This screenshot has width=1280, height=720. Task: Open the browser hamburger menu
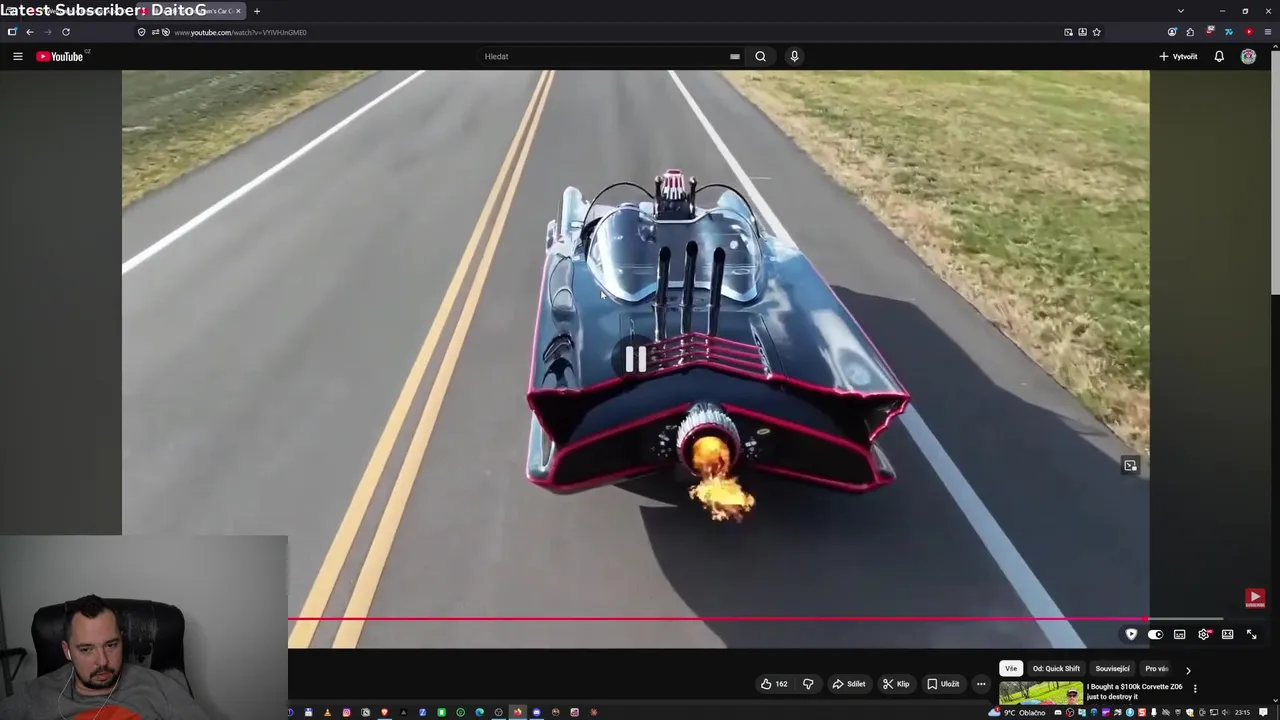point(1267,32)
